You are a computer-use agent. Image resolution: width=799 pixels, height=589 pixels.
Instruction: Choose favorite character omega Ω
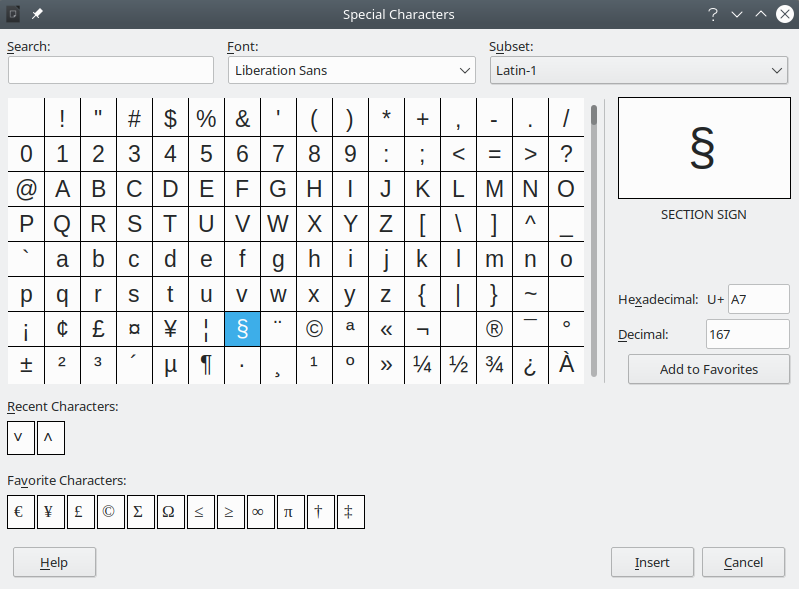(x=171, y=512)
